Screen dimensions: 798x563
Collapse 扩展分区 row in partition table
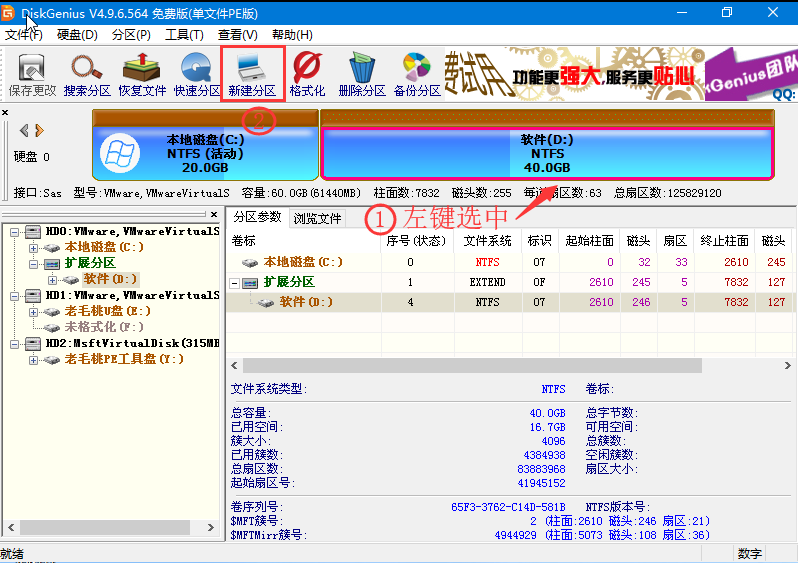pos(235,283)
